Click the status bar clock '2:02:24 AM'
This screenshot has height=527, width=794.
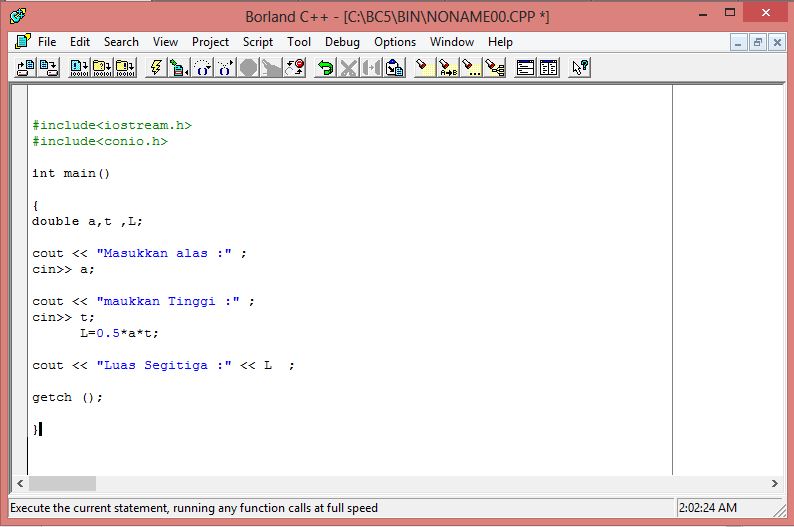tap(707, 508)
